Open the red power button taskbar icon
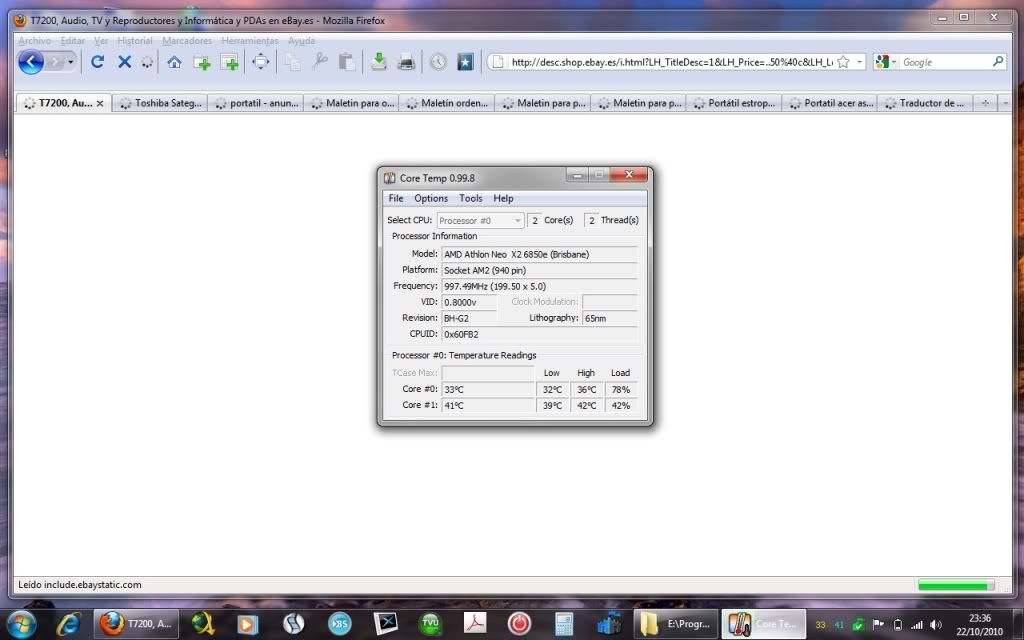Viewport: 1024px width, 640px height. 519,624
